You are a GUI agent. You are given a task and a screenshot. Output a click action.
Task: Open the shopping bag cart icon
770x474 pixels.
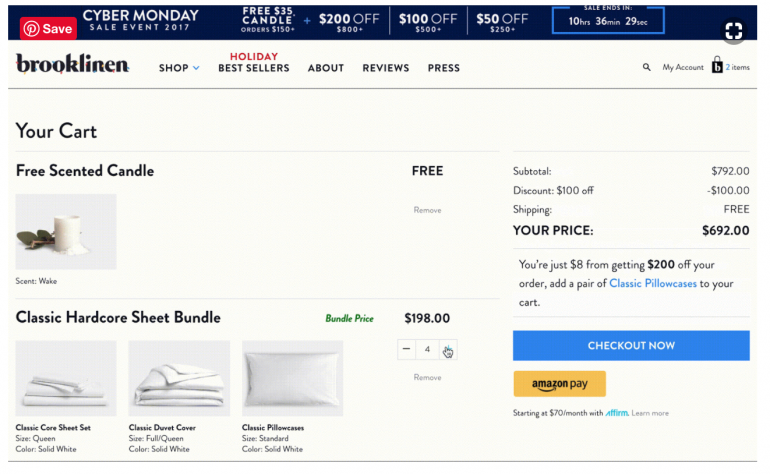(x=717, y=67)
